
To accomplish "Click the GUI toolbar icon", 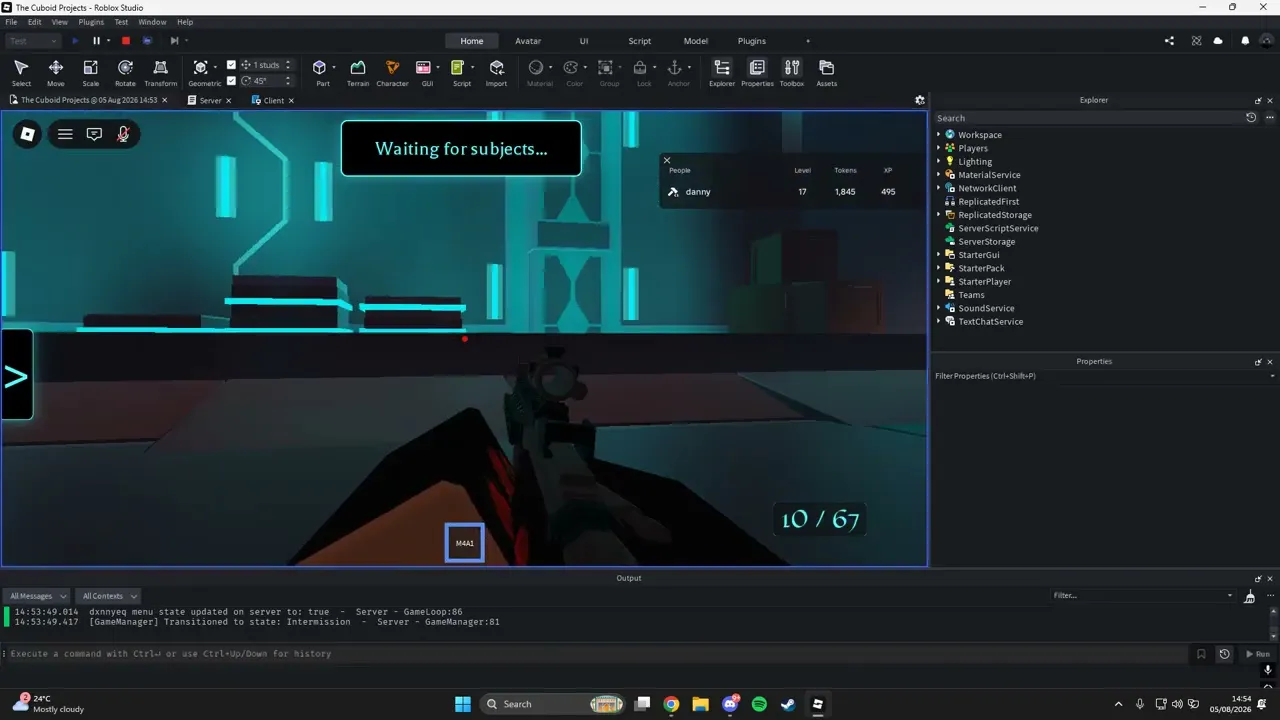I will (x=423, y=68).
